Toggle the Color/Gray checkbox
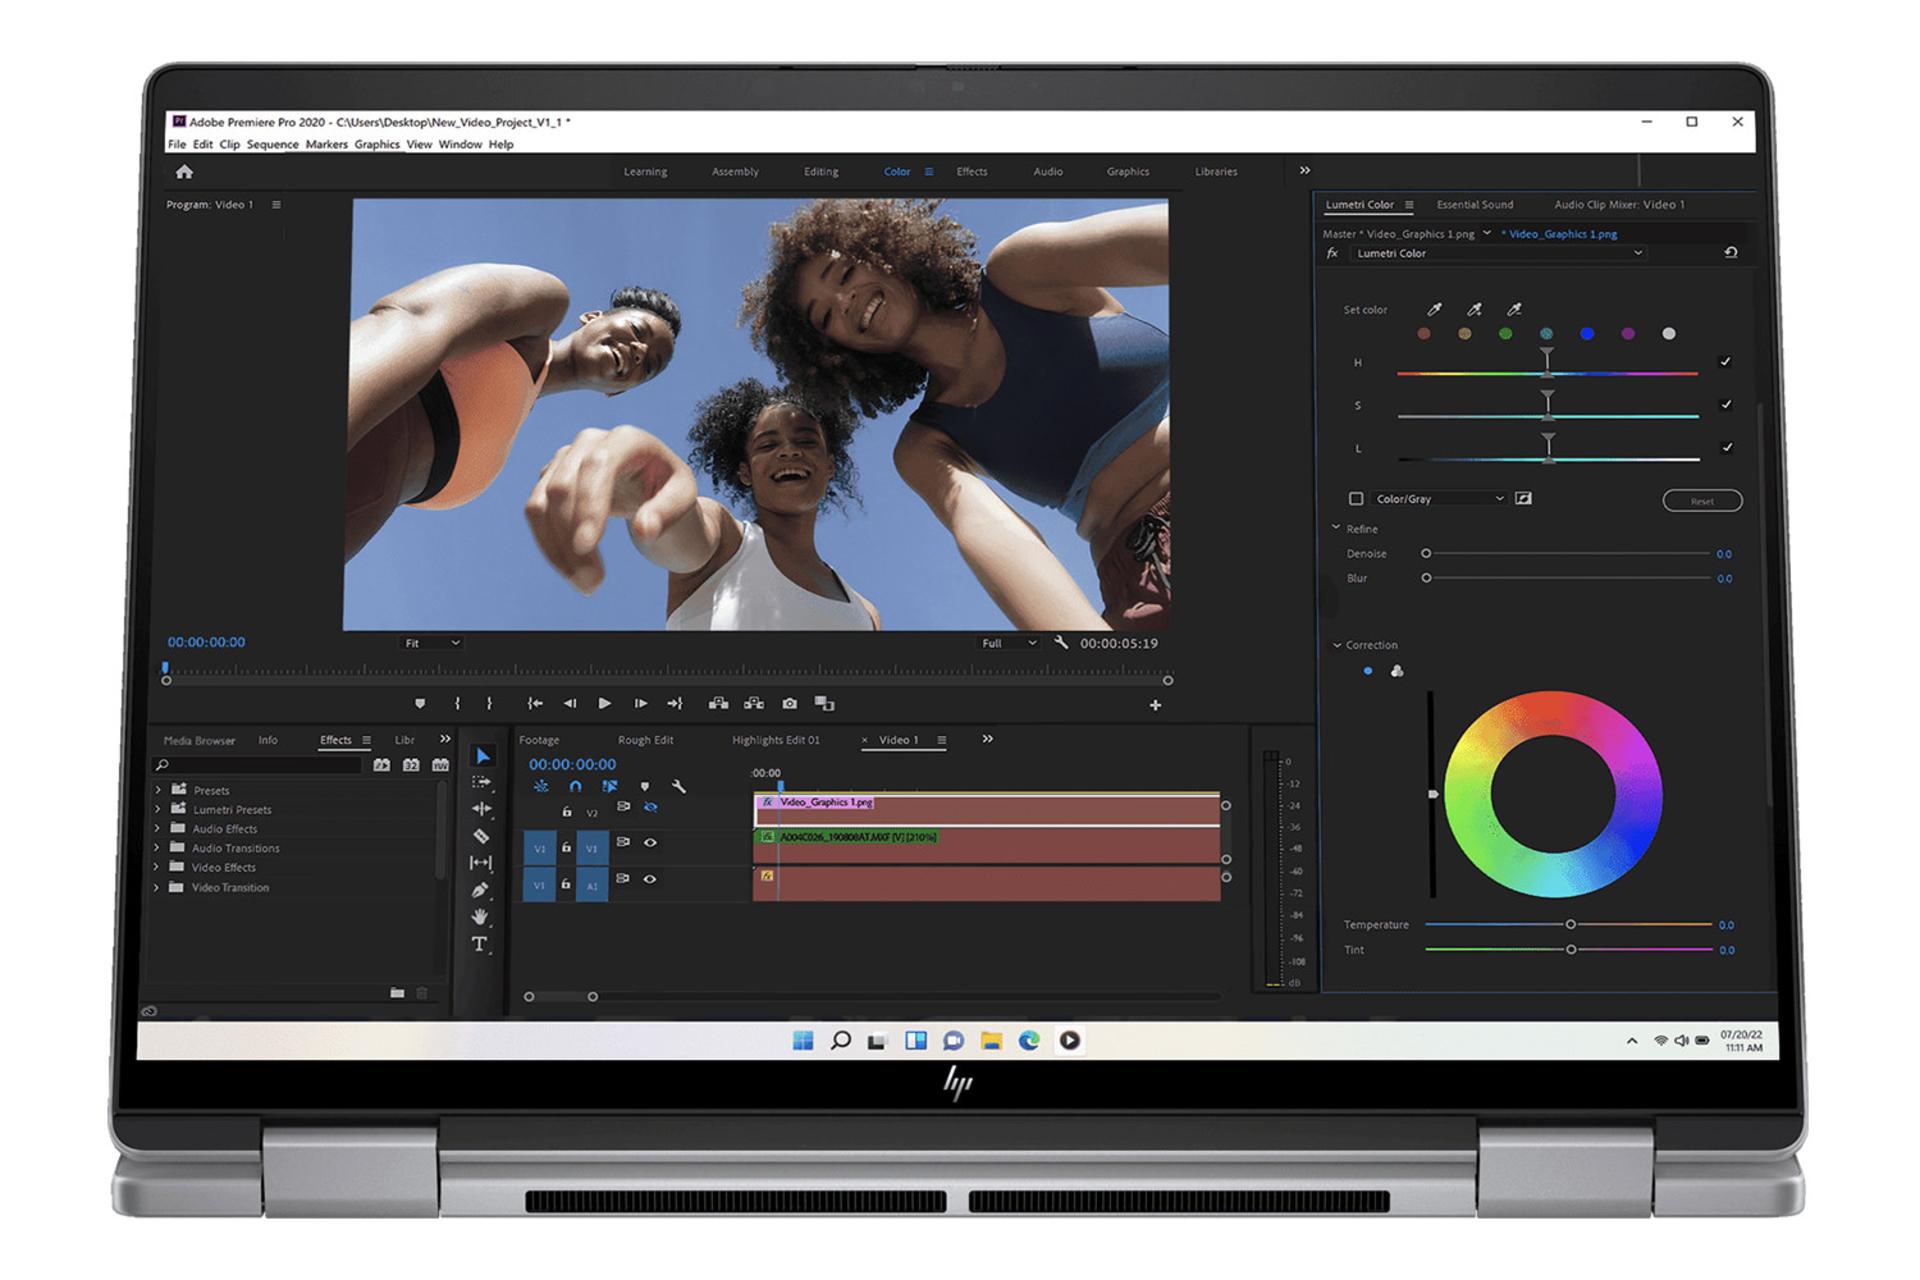1920x1280 pixels. coord(1356,499)
